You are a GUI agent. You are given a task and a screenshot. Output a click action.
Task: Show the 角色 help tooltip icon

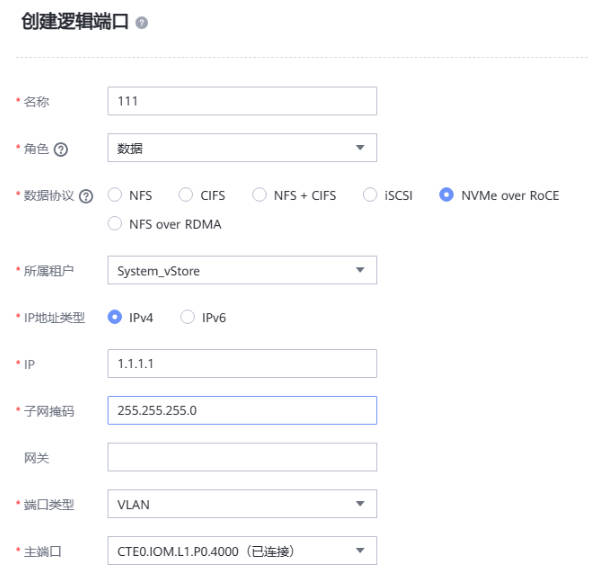(x=61, y=149)
